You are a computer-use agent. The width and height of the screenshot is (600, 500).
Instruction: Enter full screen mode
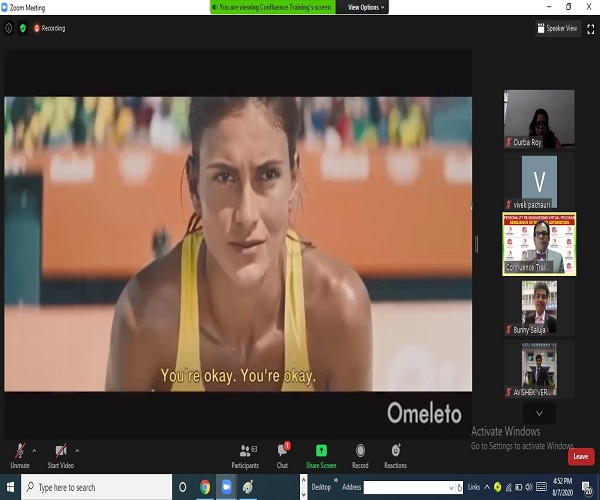590,29
